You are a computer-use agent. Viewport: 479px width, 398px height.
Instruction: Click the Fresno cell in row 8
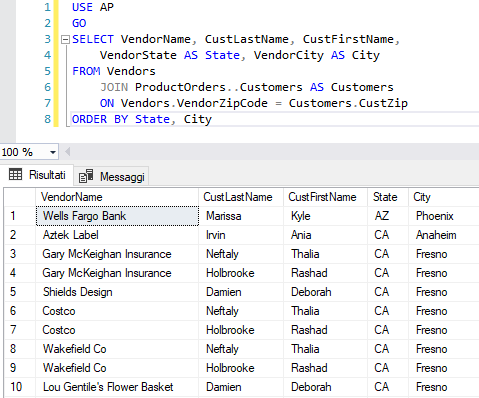tap(444, 349)
